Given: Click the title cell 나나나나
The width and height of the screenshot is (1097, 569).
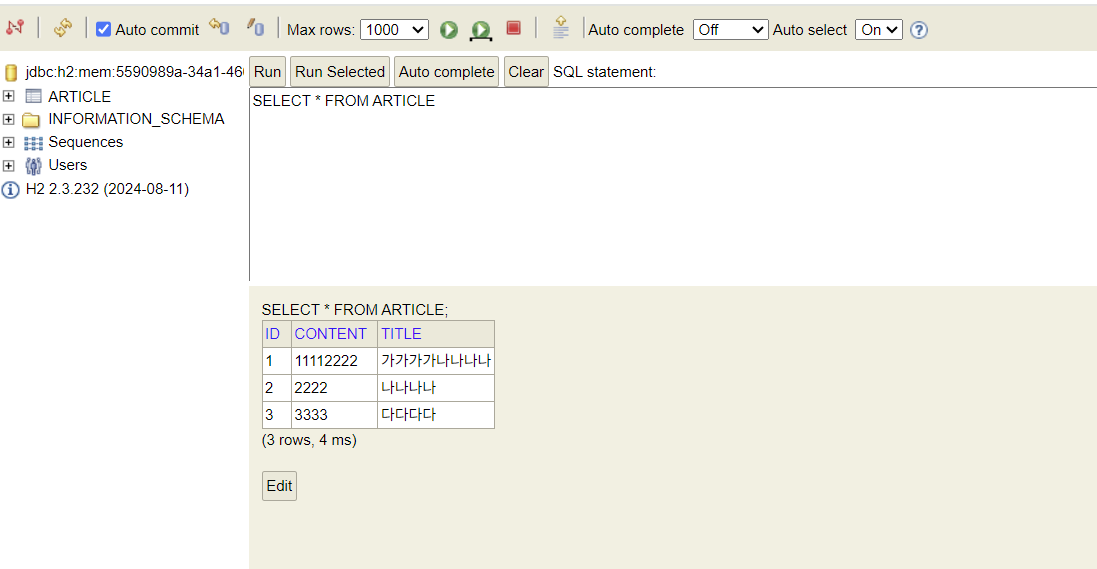Looking at the screenshot, I should [436, 388].
